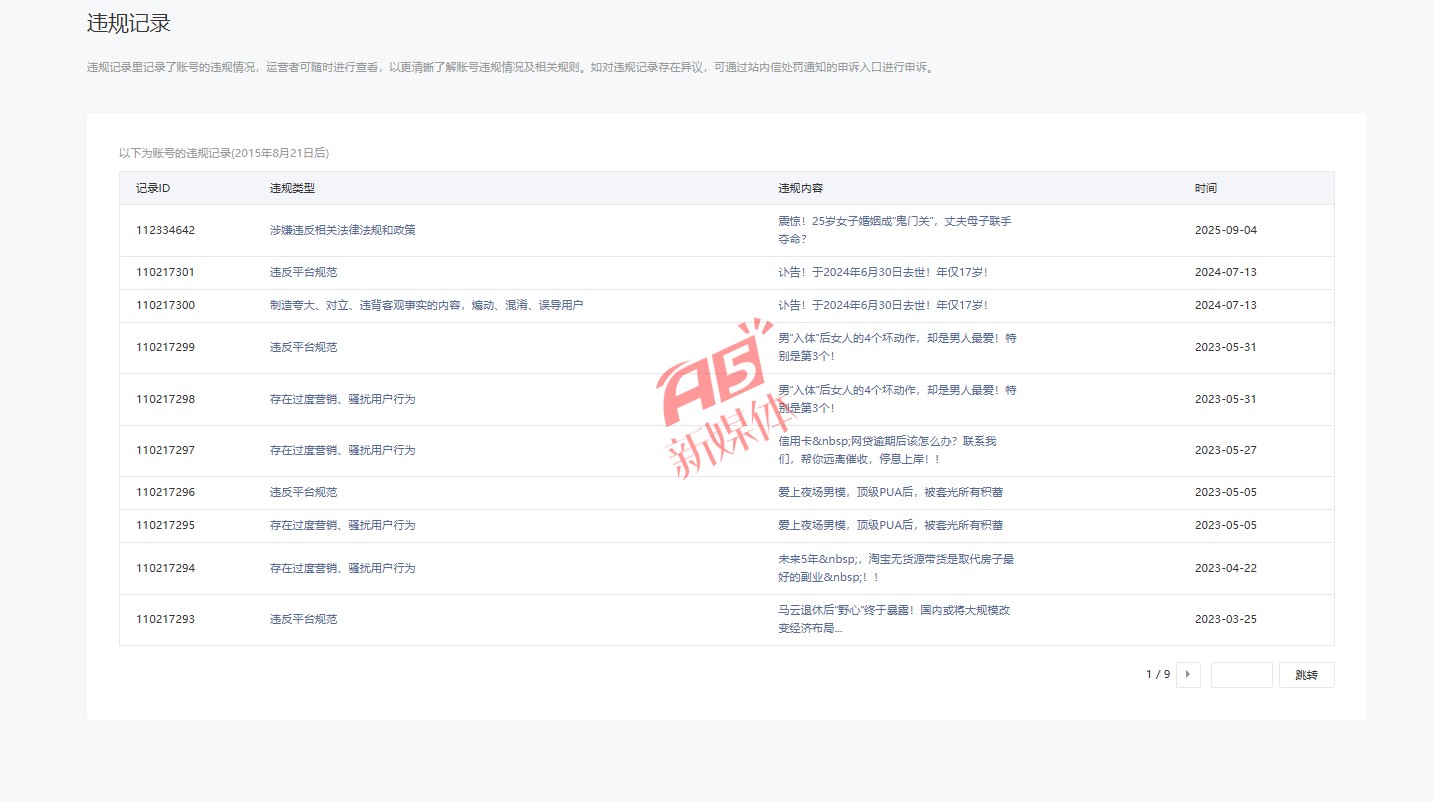Click the 违规记录 page heading
Viewport: 1433px width, 802px height.
coord(128,24)
